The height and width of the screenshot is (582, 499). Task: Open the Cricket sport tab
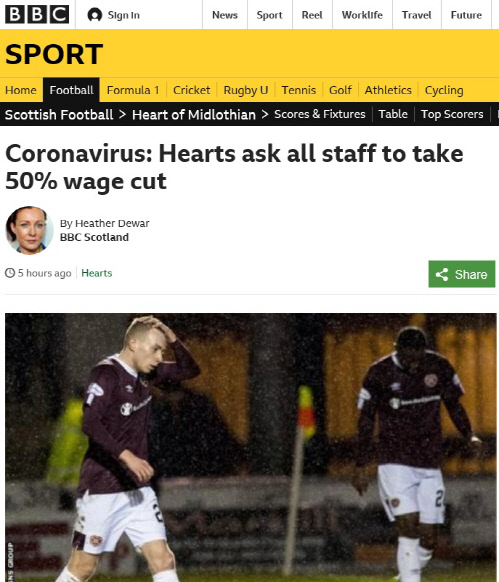(x=192, y=90)
